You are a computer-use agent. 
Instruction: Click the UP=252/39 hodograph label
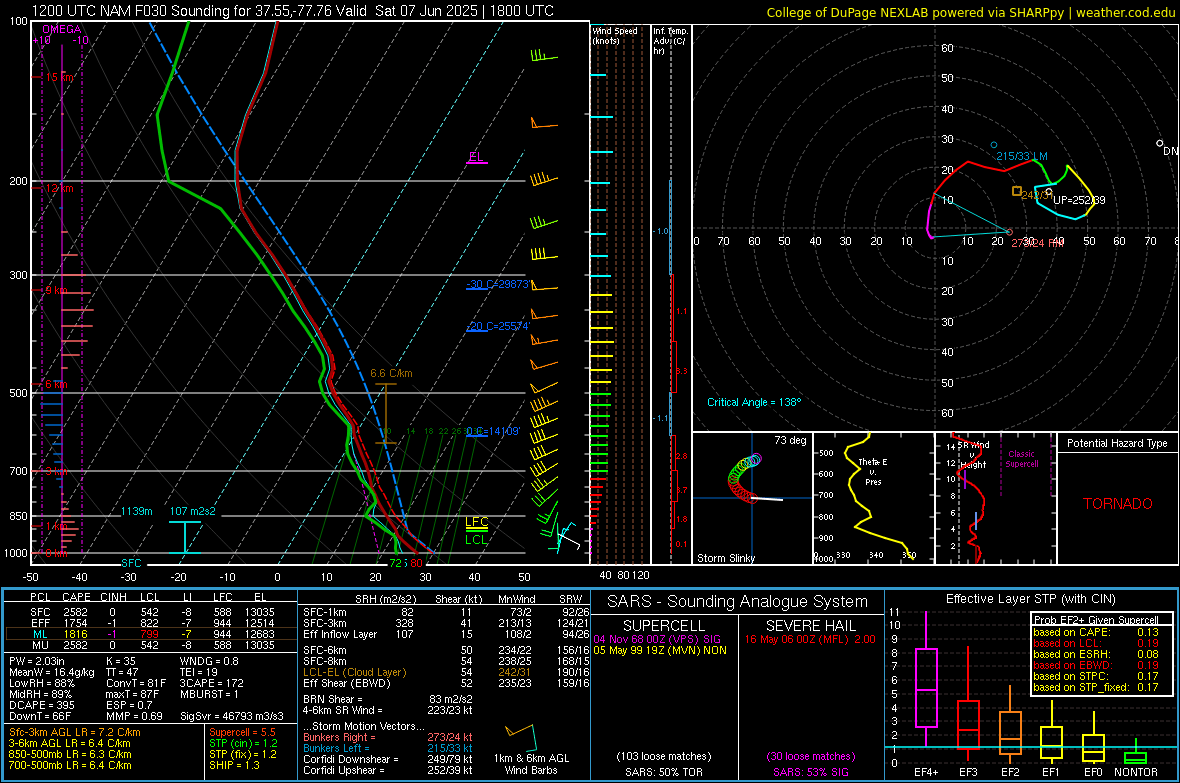click(x=1079, y=200)
